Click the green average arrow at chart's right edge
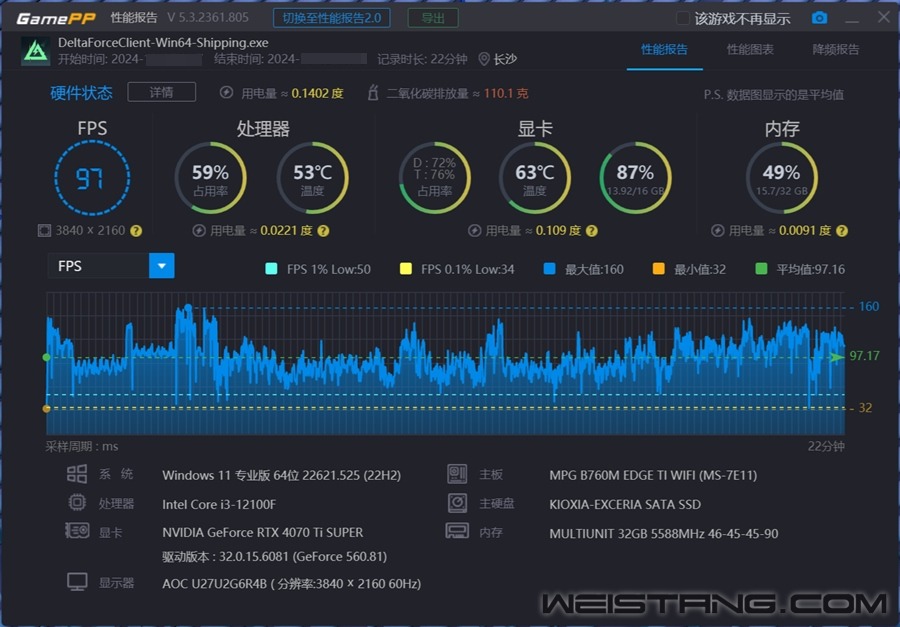The width and height of the screenshot is (900, 627). point(837,357)
